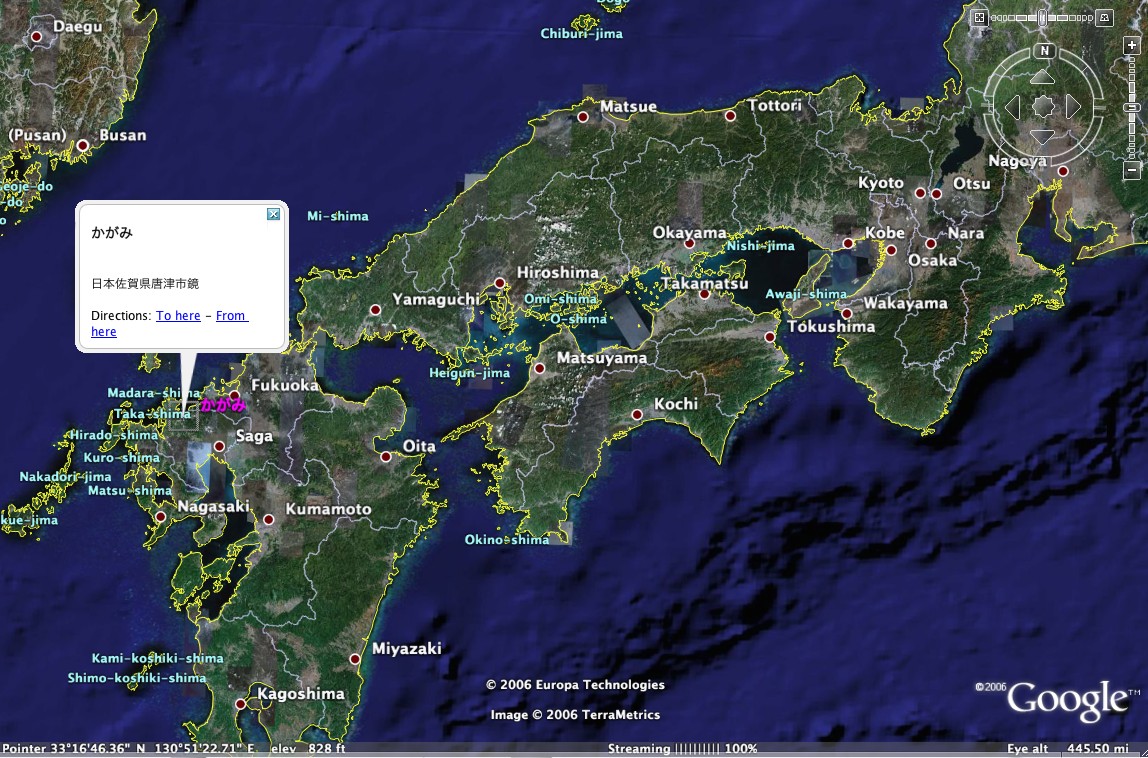The height and width of the screenshot is (758, 1148).
Task: Close the かがみ info balloon
Action: coord(273,214)
